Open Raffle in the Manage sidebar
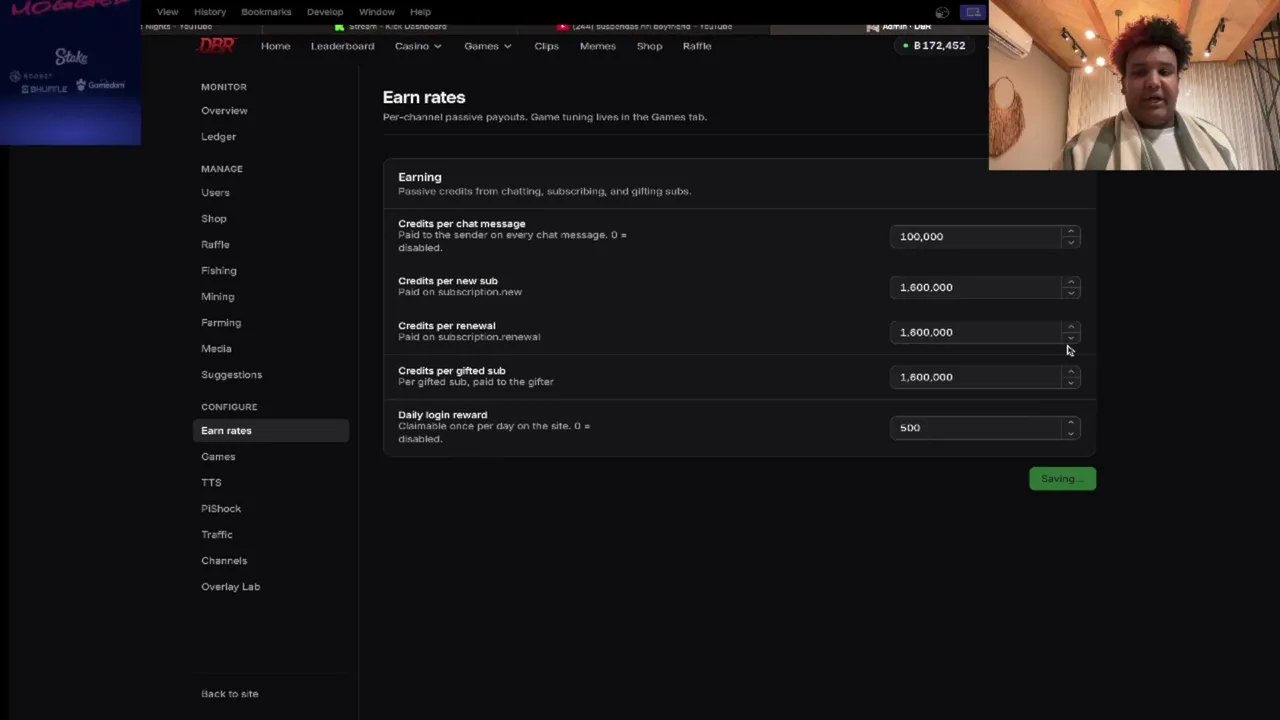 215,245
